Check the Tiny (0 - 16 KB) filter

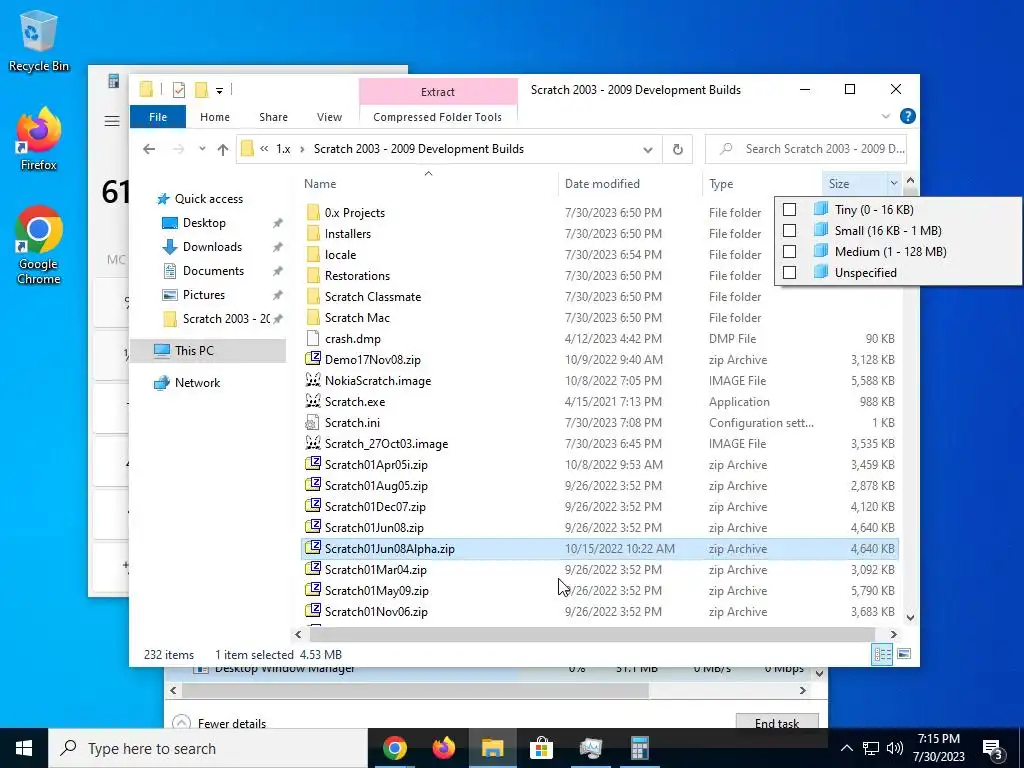(x=790, y=210)
